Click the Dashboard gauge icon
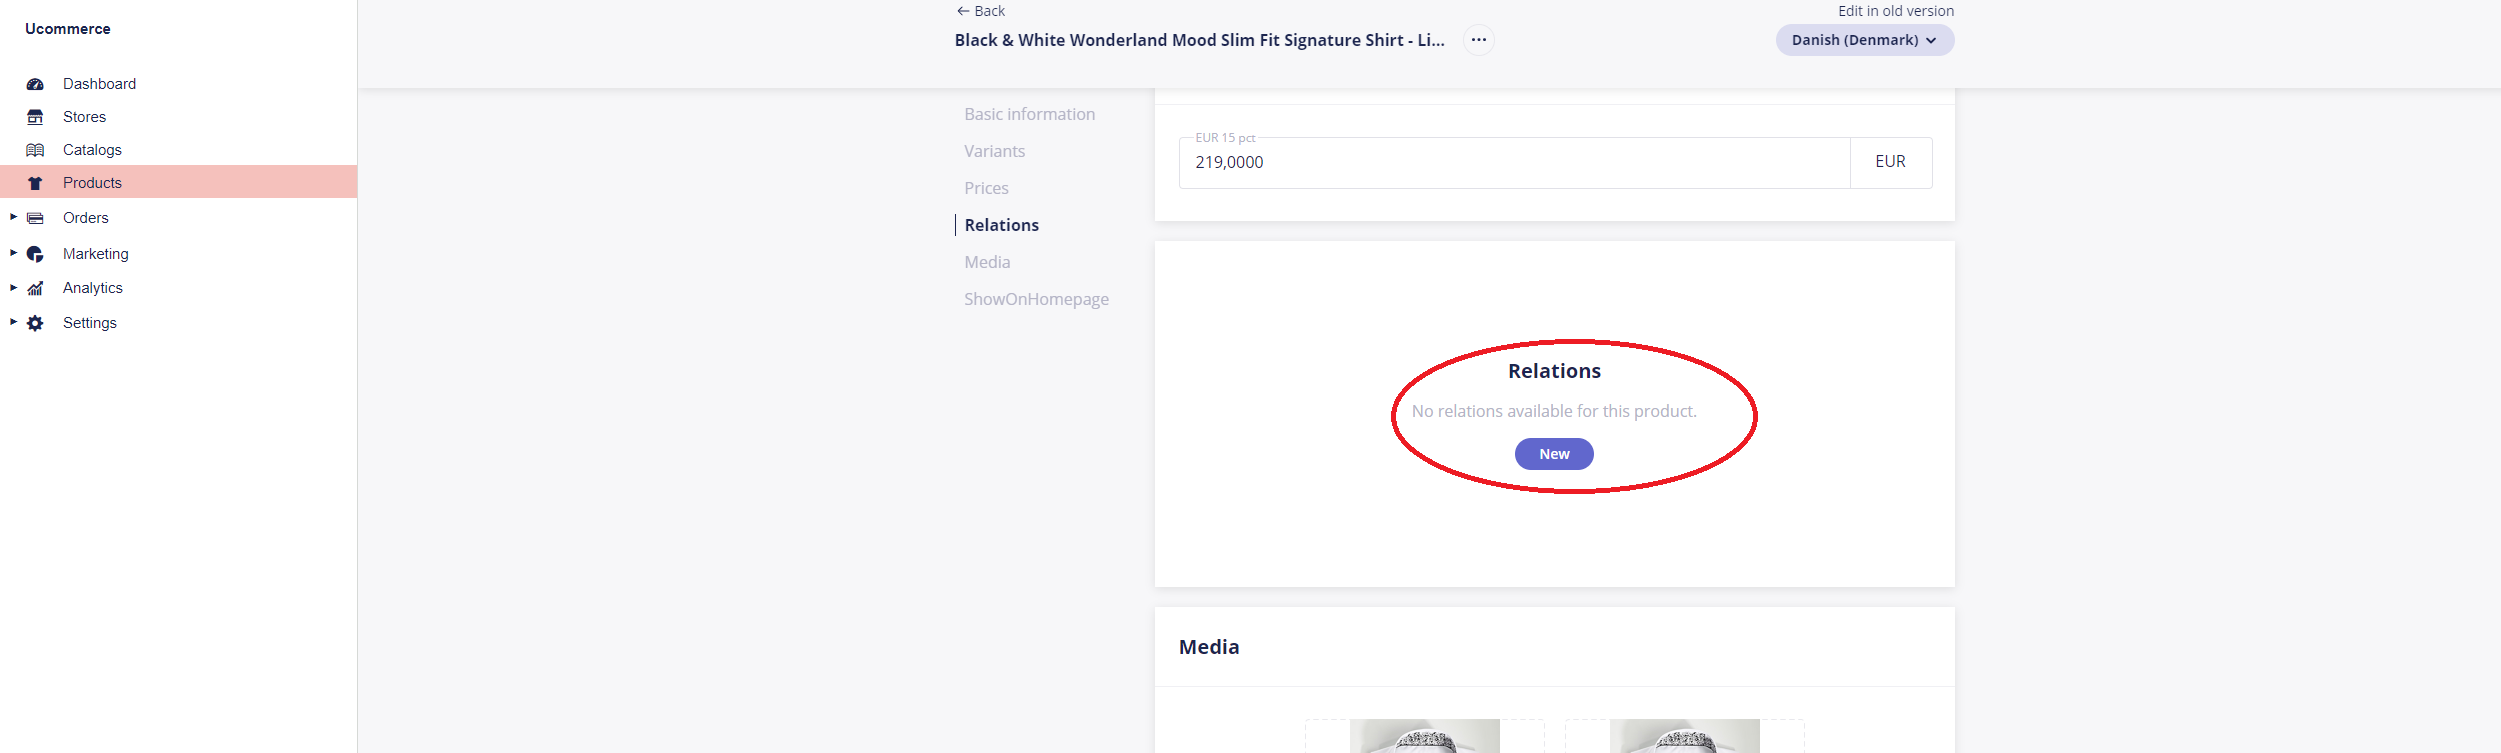 (35, 84)
